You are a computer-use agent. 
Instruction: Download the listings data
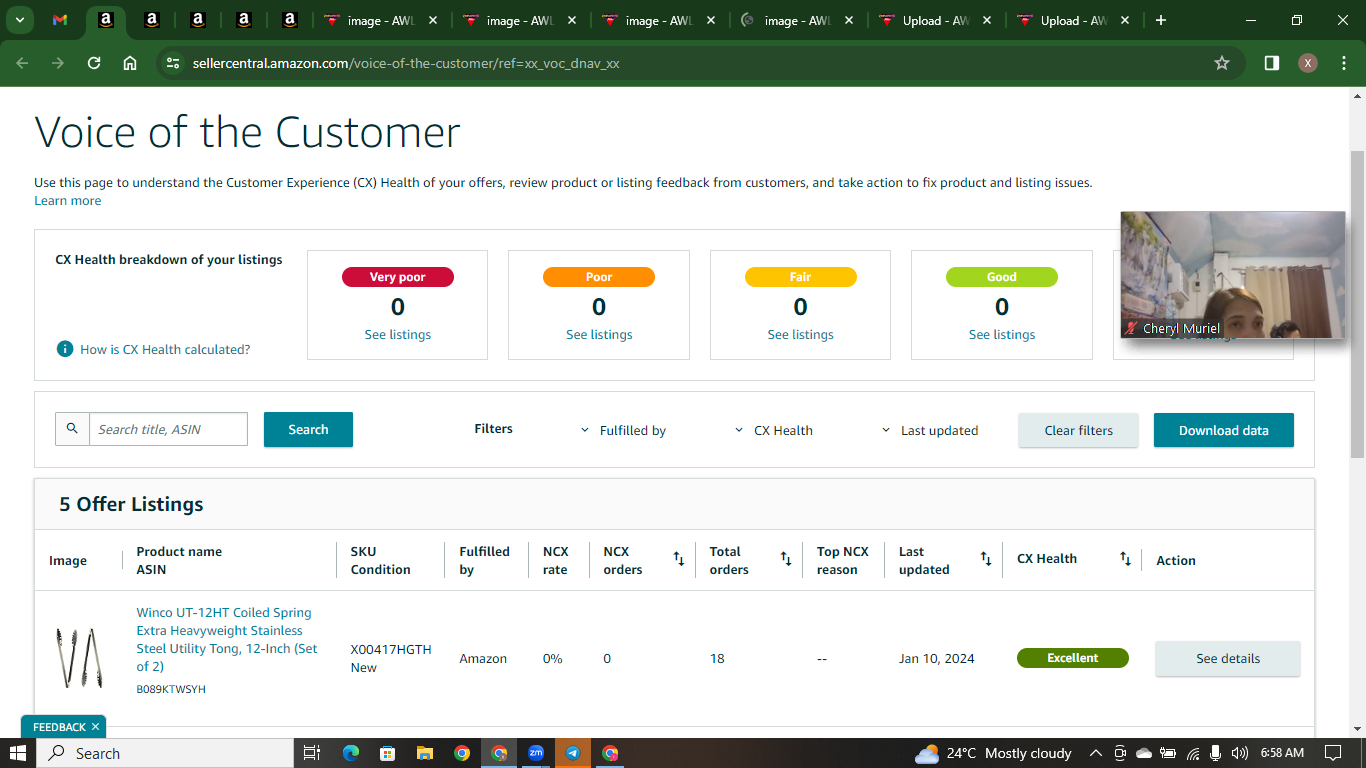click(1223, 430)
